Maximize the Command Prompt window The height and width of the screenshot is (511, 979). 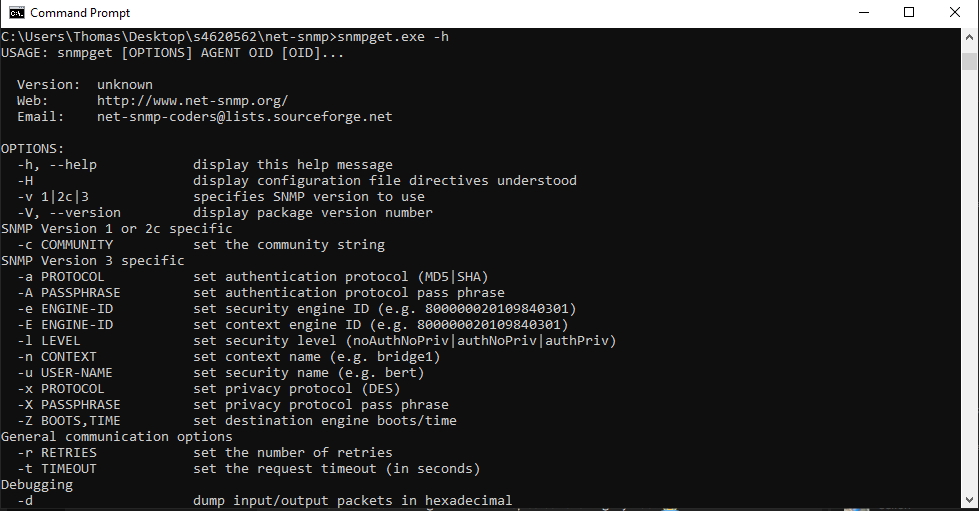909,13
